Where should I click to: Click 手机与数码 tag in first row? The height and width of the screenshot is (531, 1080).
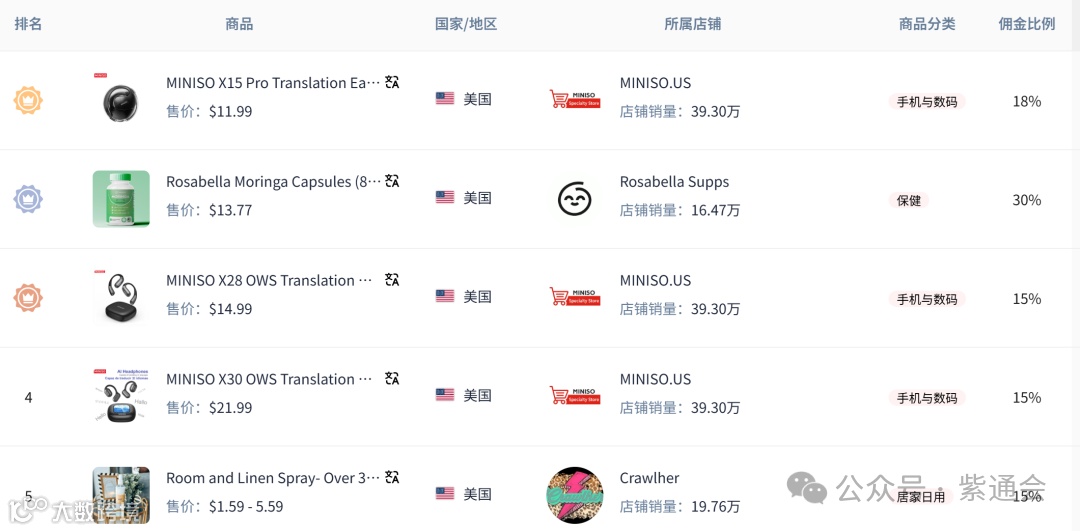click(x=927, y=102)
